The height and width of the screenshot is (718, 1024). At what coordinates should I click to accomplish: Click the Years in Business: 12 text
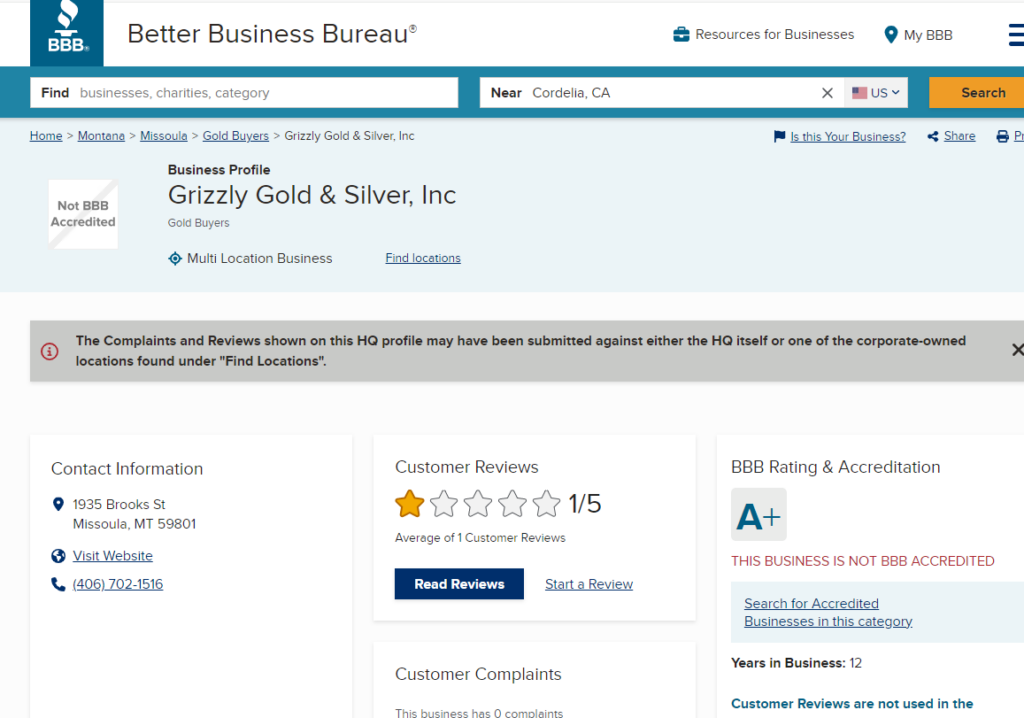(797, 663)
